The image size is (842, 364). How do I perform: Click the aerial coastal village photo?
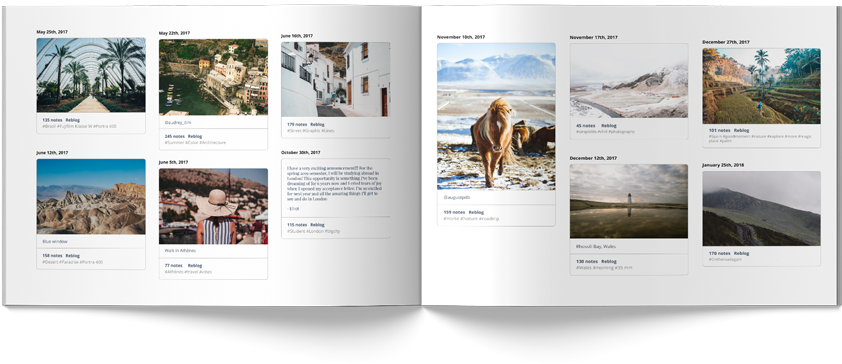click(x=213, y=77)
